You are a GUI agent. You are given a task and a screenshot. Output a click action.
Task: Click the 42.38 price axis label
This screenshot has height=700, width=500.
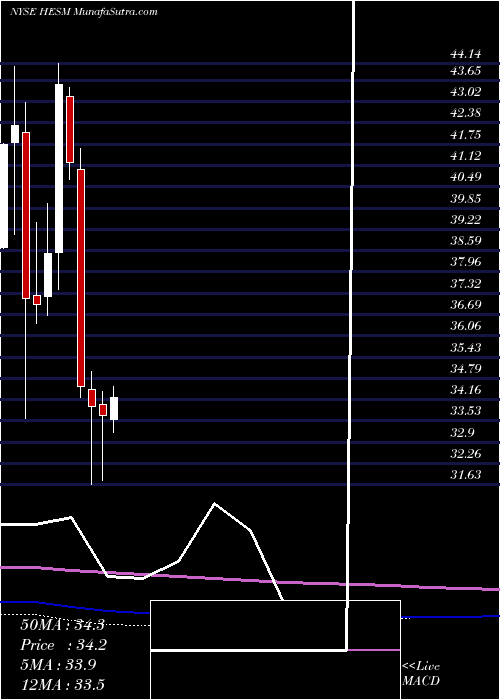tap(466, 113)
